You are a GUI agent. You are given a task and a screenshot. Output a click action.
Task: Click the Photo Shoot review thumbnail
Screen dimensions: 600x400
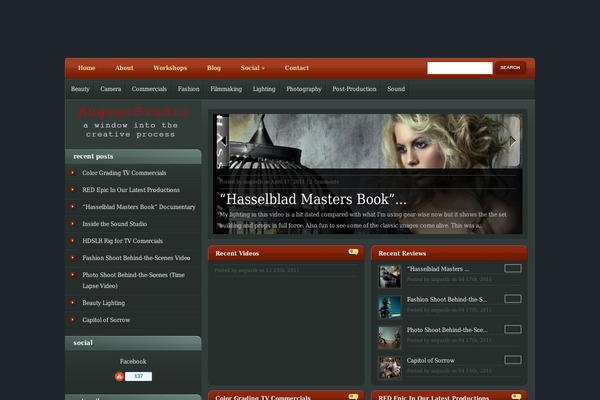click(x=390, y=338)
